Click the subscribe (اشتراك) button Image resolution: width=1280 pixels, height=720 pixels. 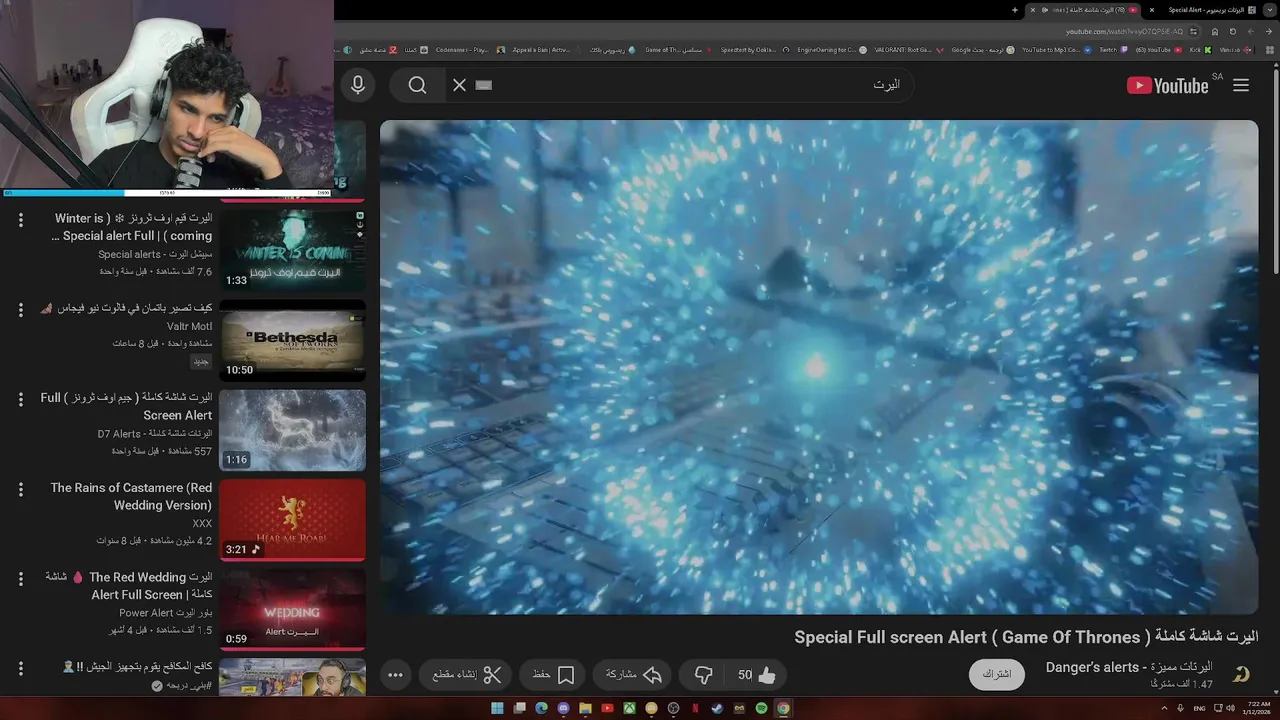[997, 675]
